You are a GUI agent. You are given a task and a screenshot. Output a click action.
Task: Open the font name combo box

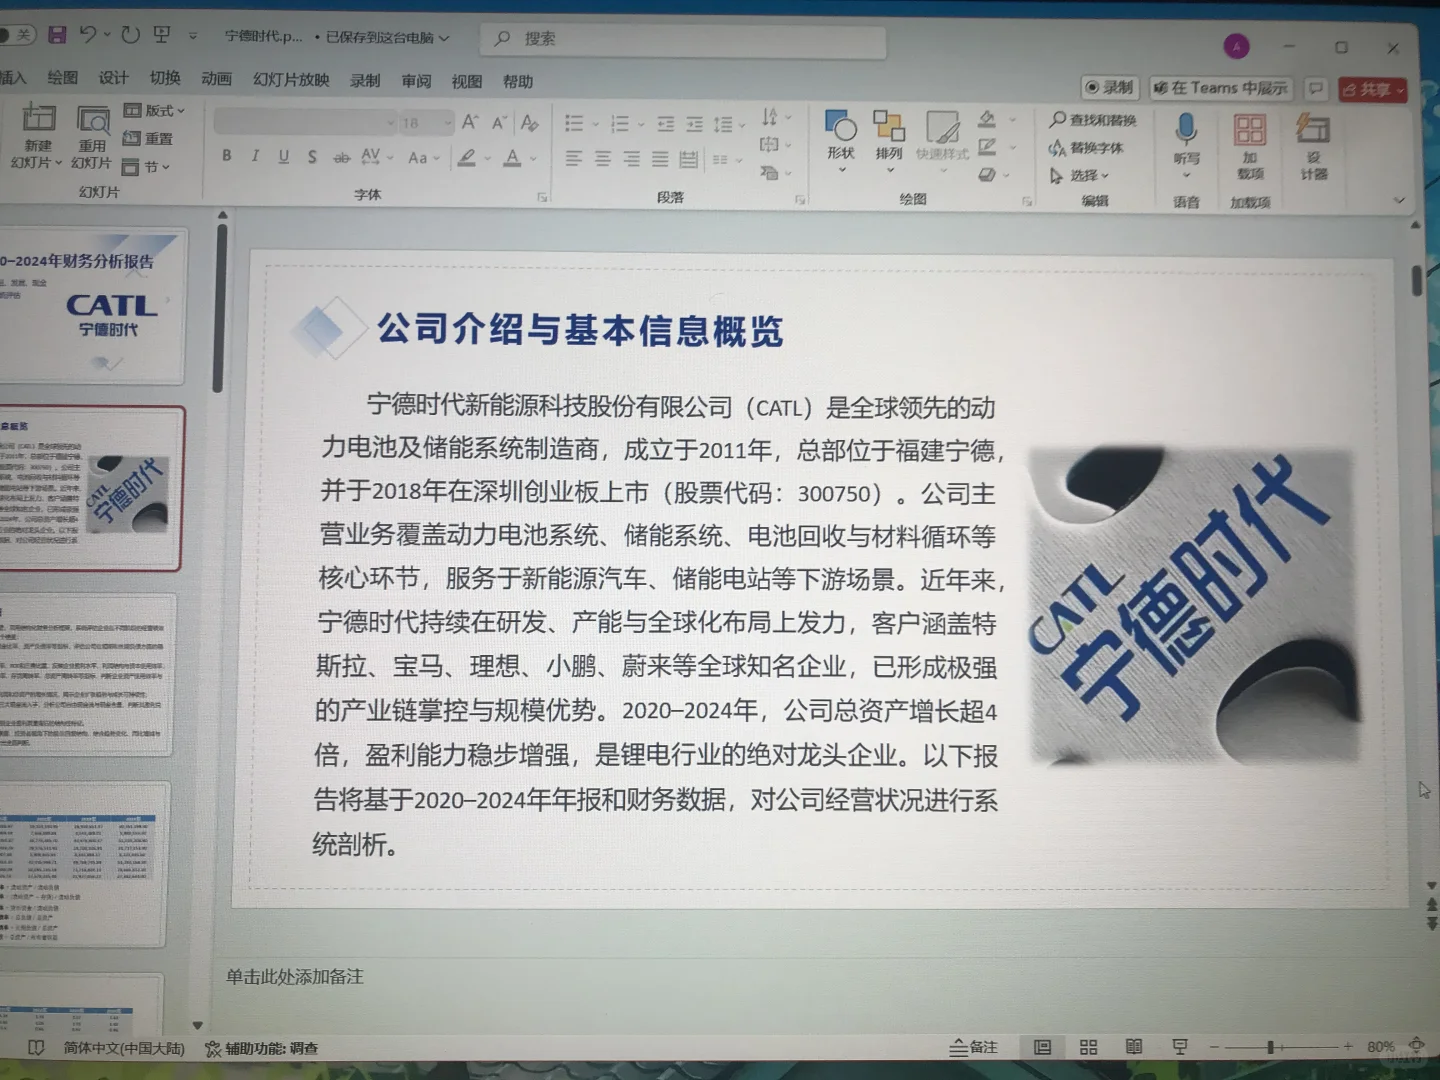point(305,122)
